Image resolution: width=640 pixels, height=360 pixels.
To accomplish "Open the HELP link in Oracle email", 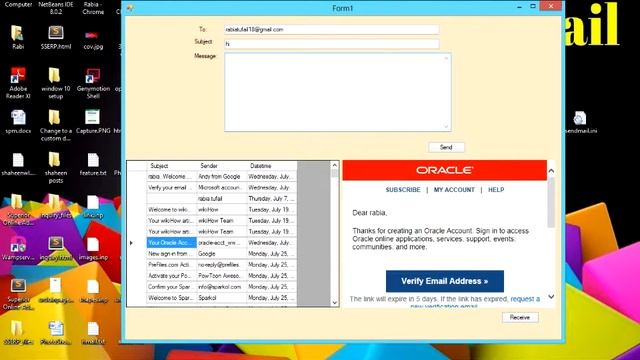I will click(x=496, y=190).
